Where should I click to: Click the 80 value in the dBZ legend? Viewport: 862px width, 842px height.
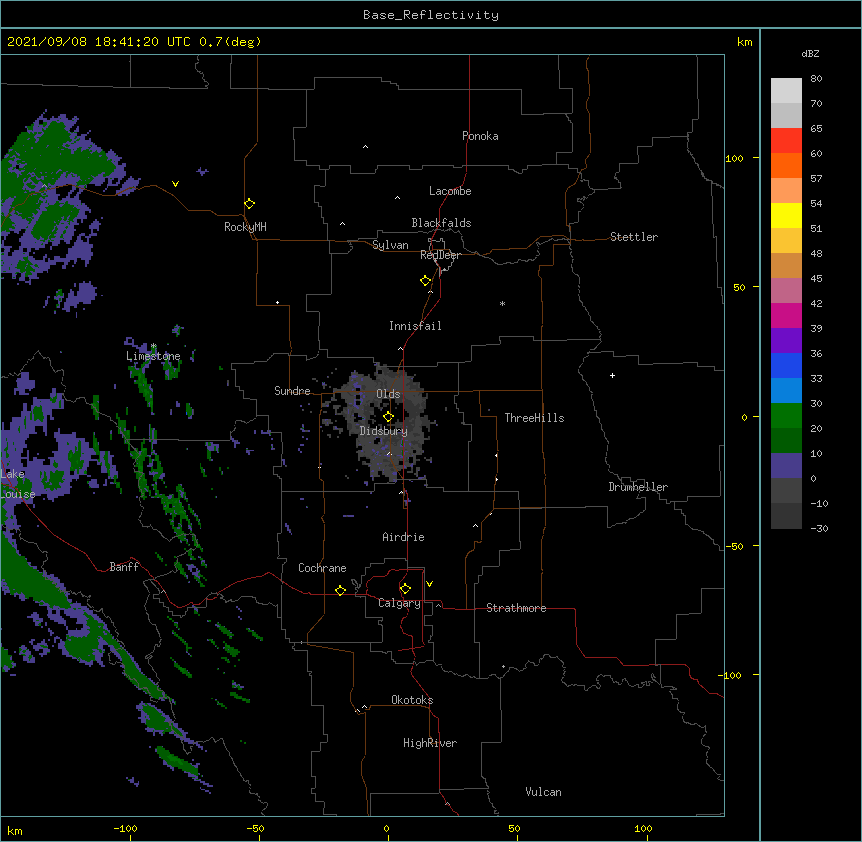816,79
